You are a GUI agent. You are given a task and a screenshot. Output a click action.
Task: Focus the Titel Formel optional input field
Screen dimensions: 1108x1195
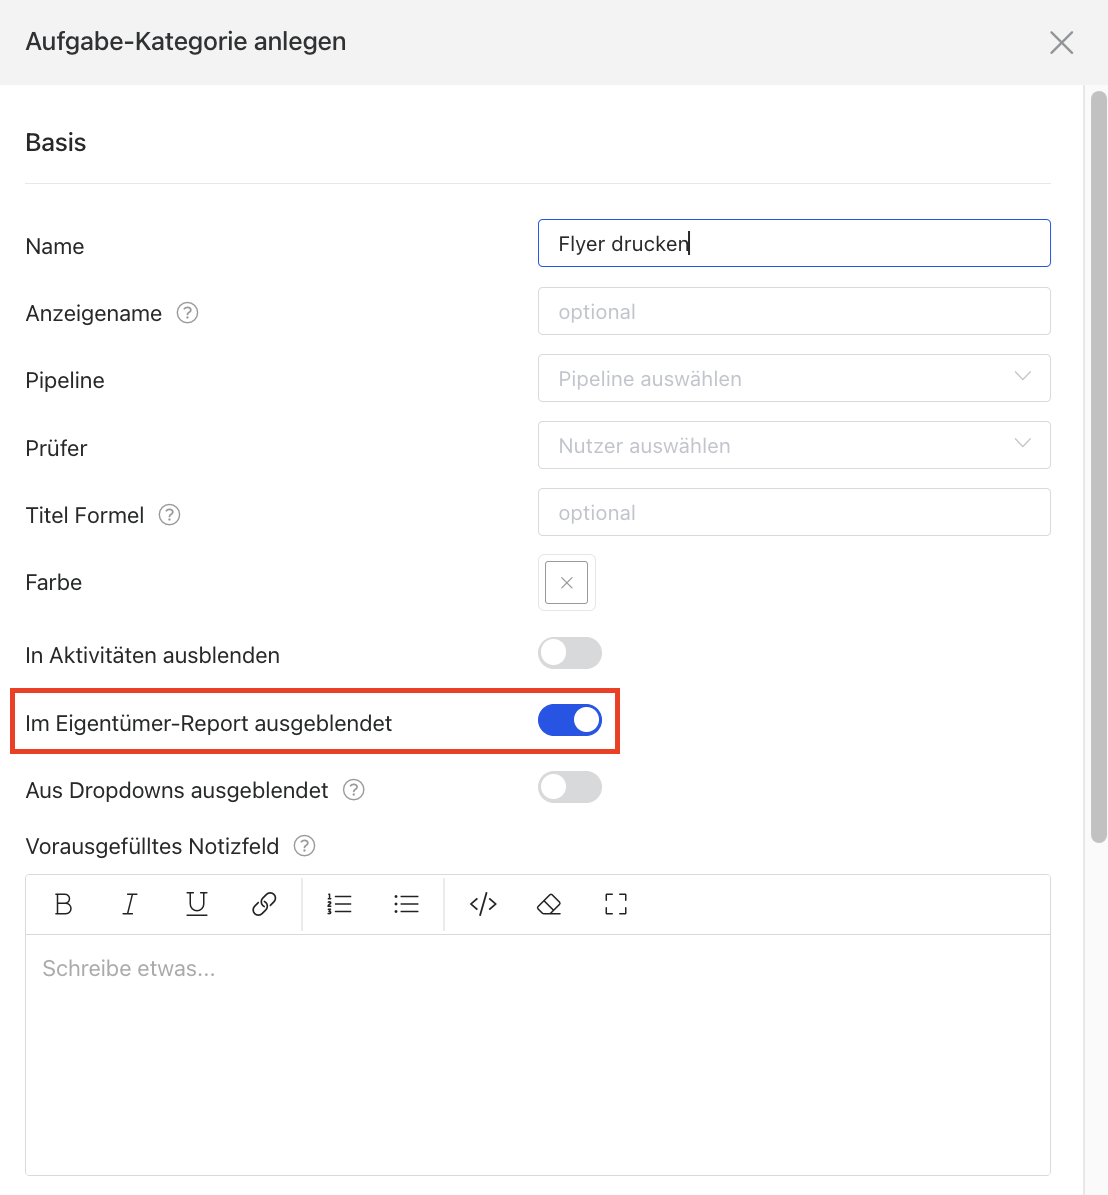pos(794,512)
